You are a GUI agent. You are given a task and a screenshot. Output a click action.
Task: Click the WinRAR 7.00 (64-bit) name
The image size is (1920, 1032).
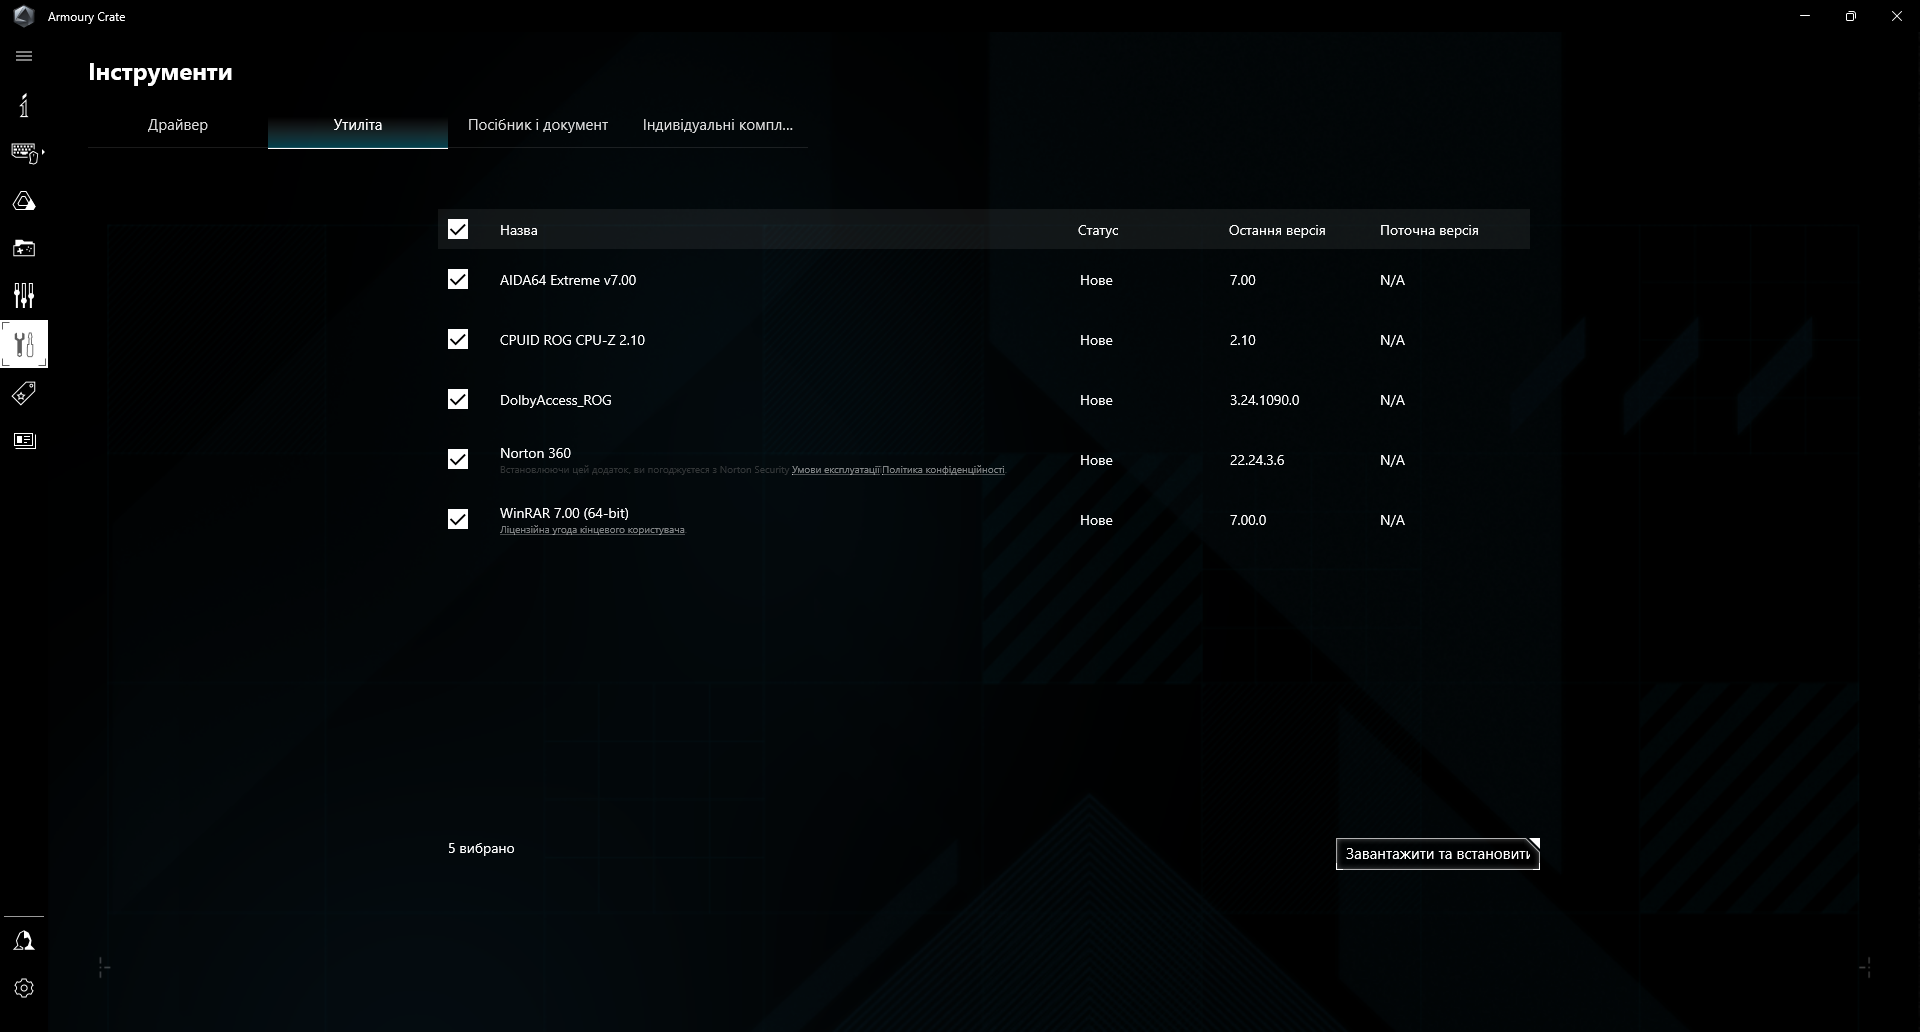564,513
